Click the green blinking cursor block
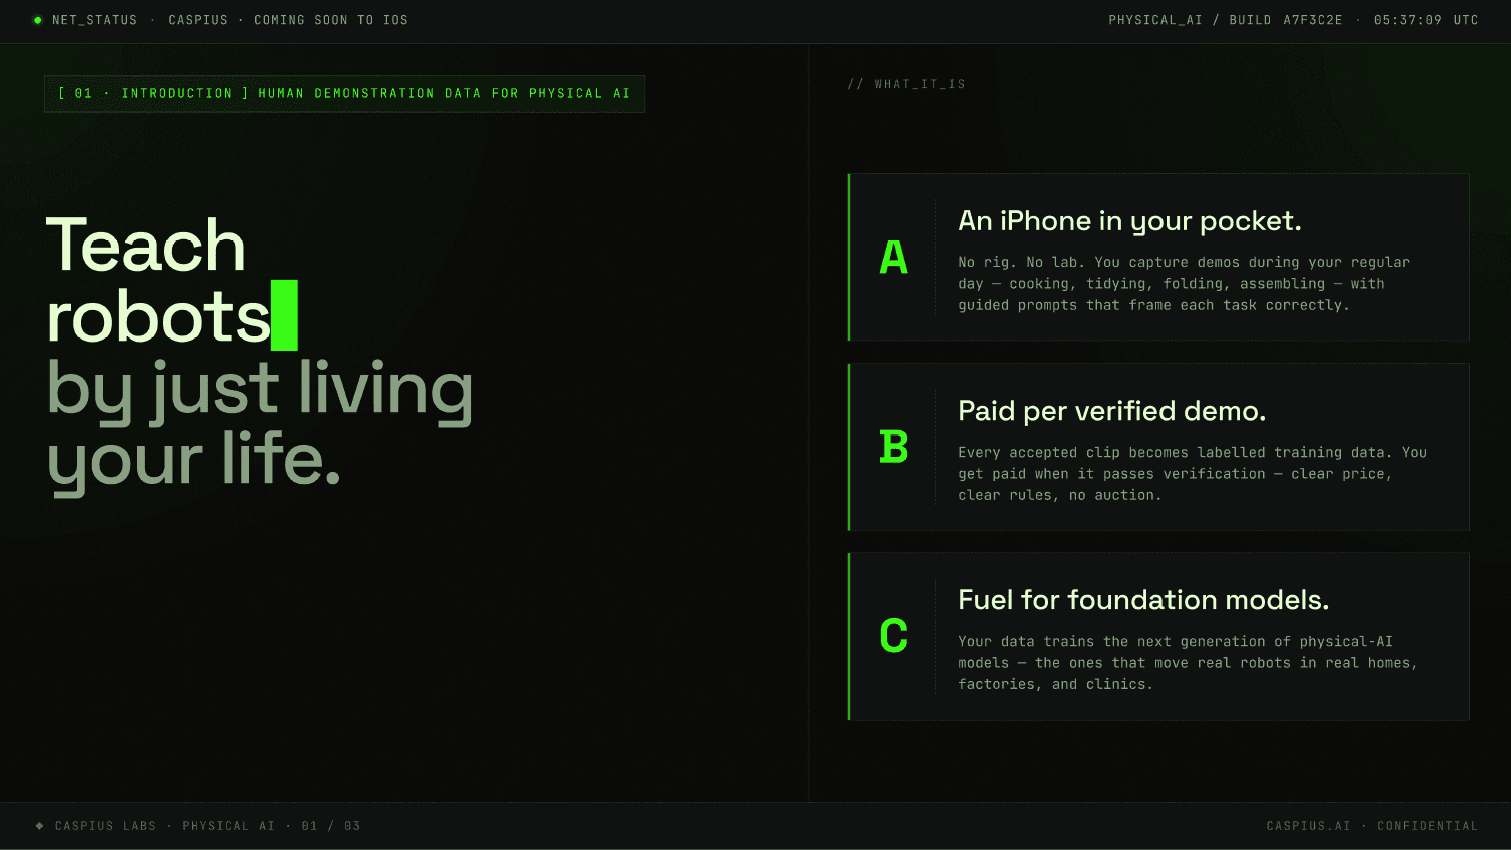The height and width of the screenshot is (850, 1511). 284,316
